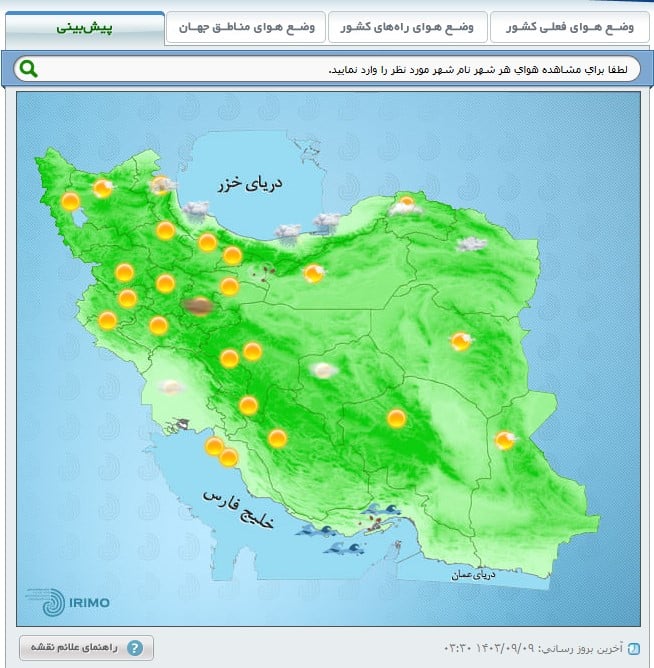This screenshot has width=654, height=668.
Task: Open the راهنمای علائم نقشه map legend
Action: tap(86, 648)
